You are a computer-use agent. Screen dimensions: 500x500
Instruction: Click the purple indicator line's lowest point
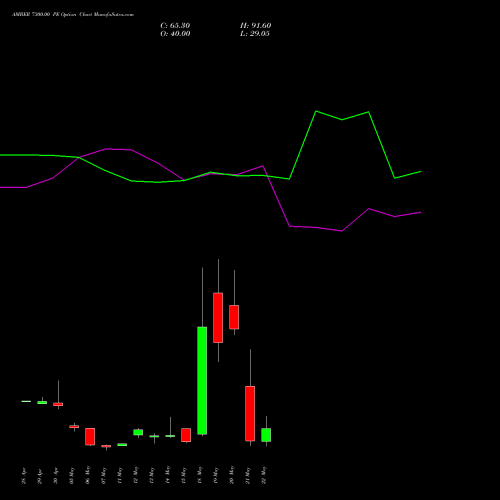[342, 231]
